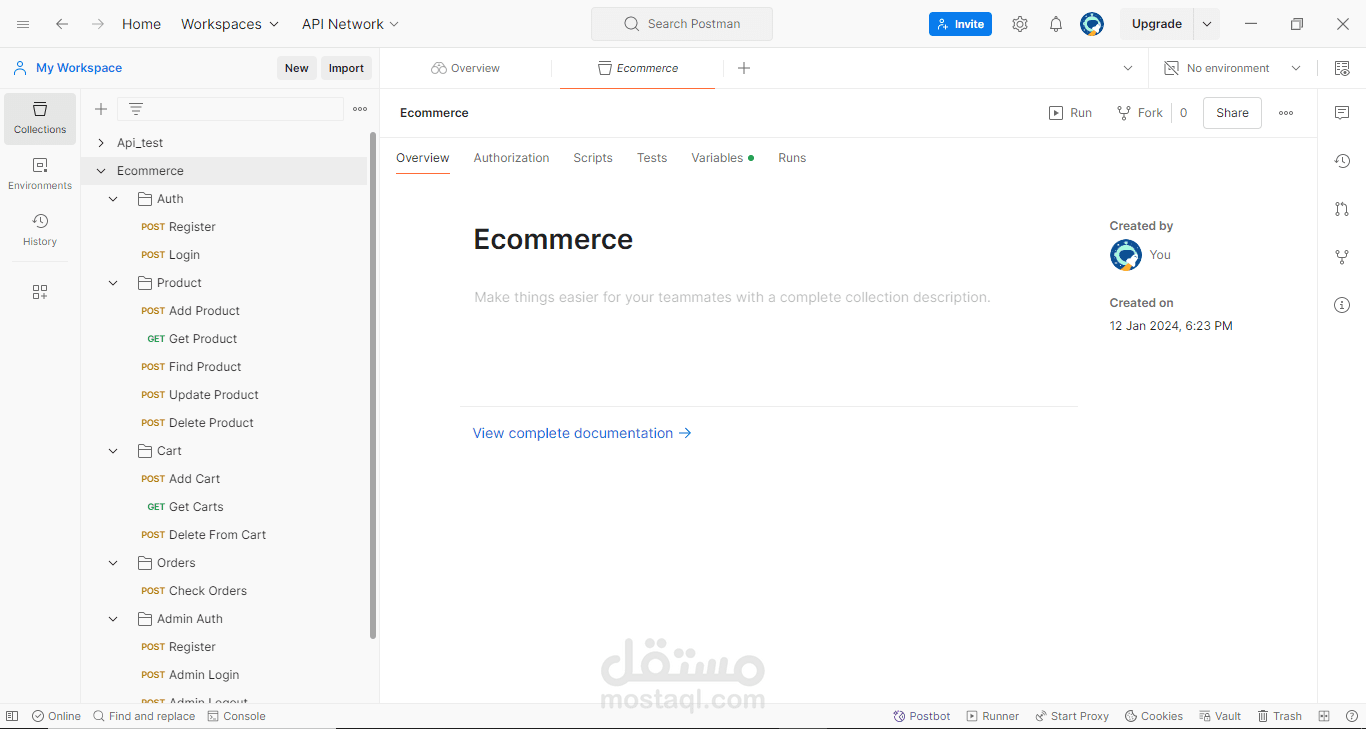Open a new tab with plus icon
Screen dimensions: 1366x729
744,68
